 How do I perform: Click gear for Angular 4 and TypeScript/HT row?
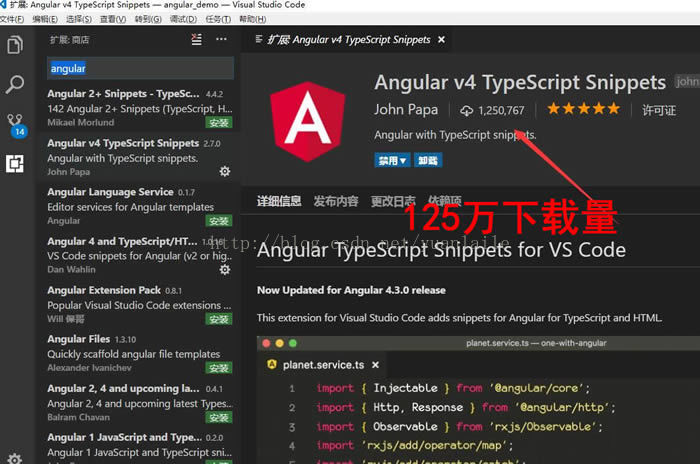coord(225,269)
